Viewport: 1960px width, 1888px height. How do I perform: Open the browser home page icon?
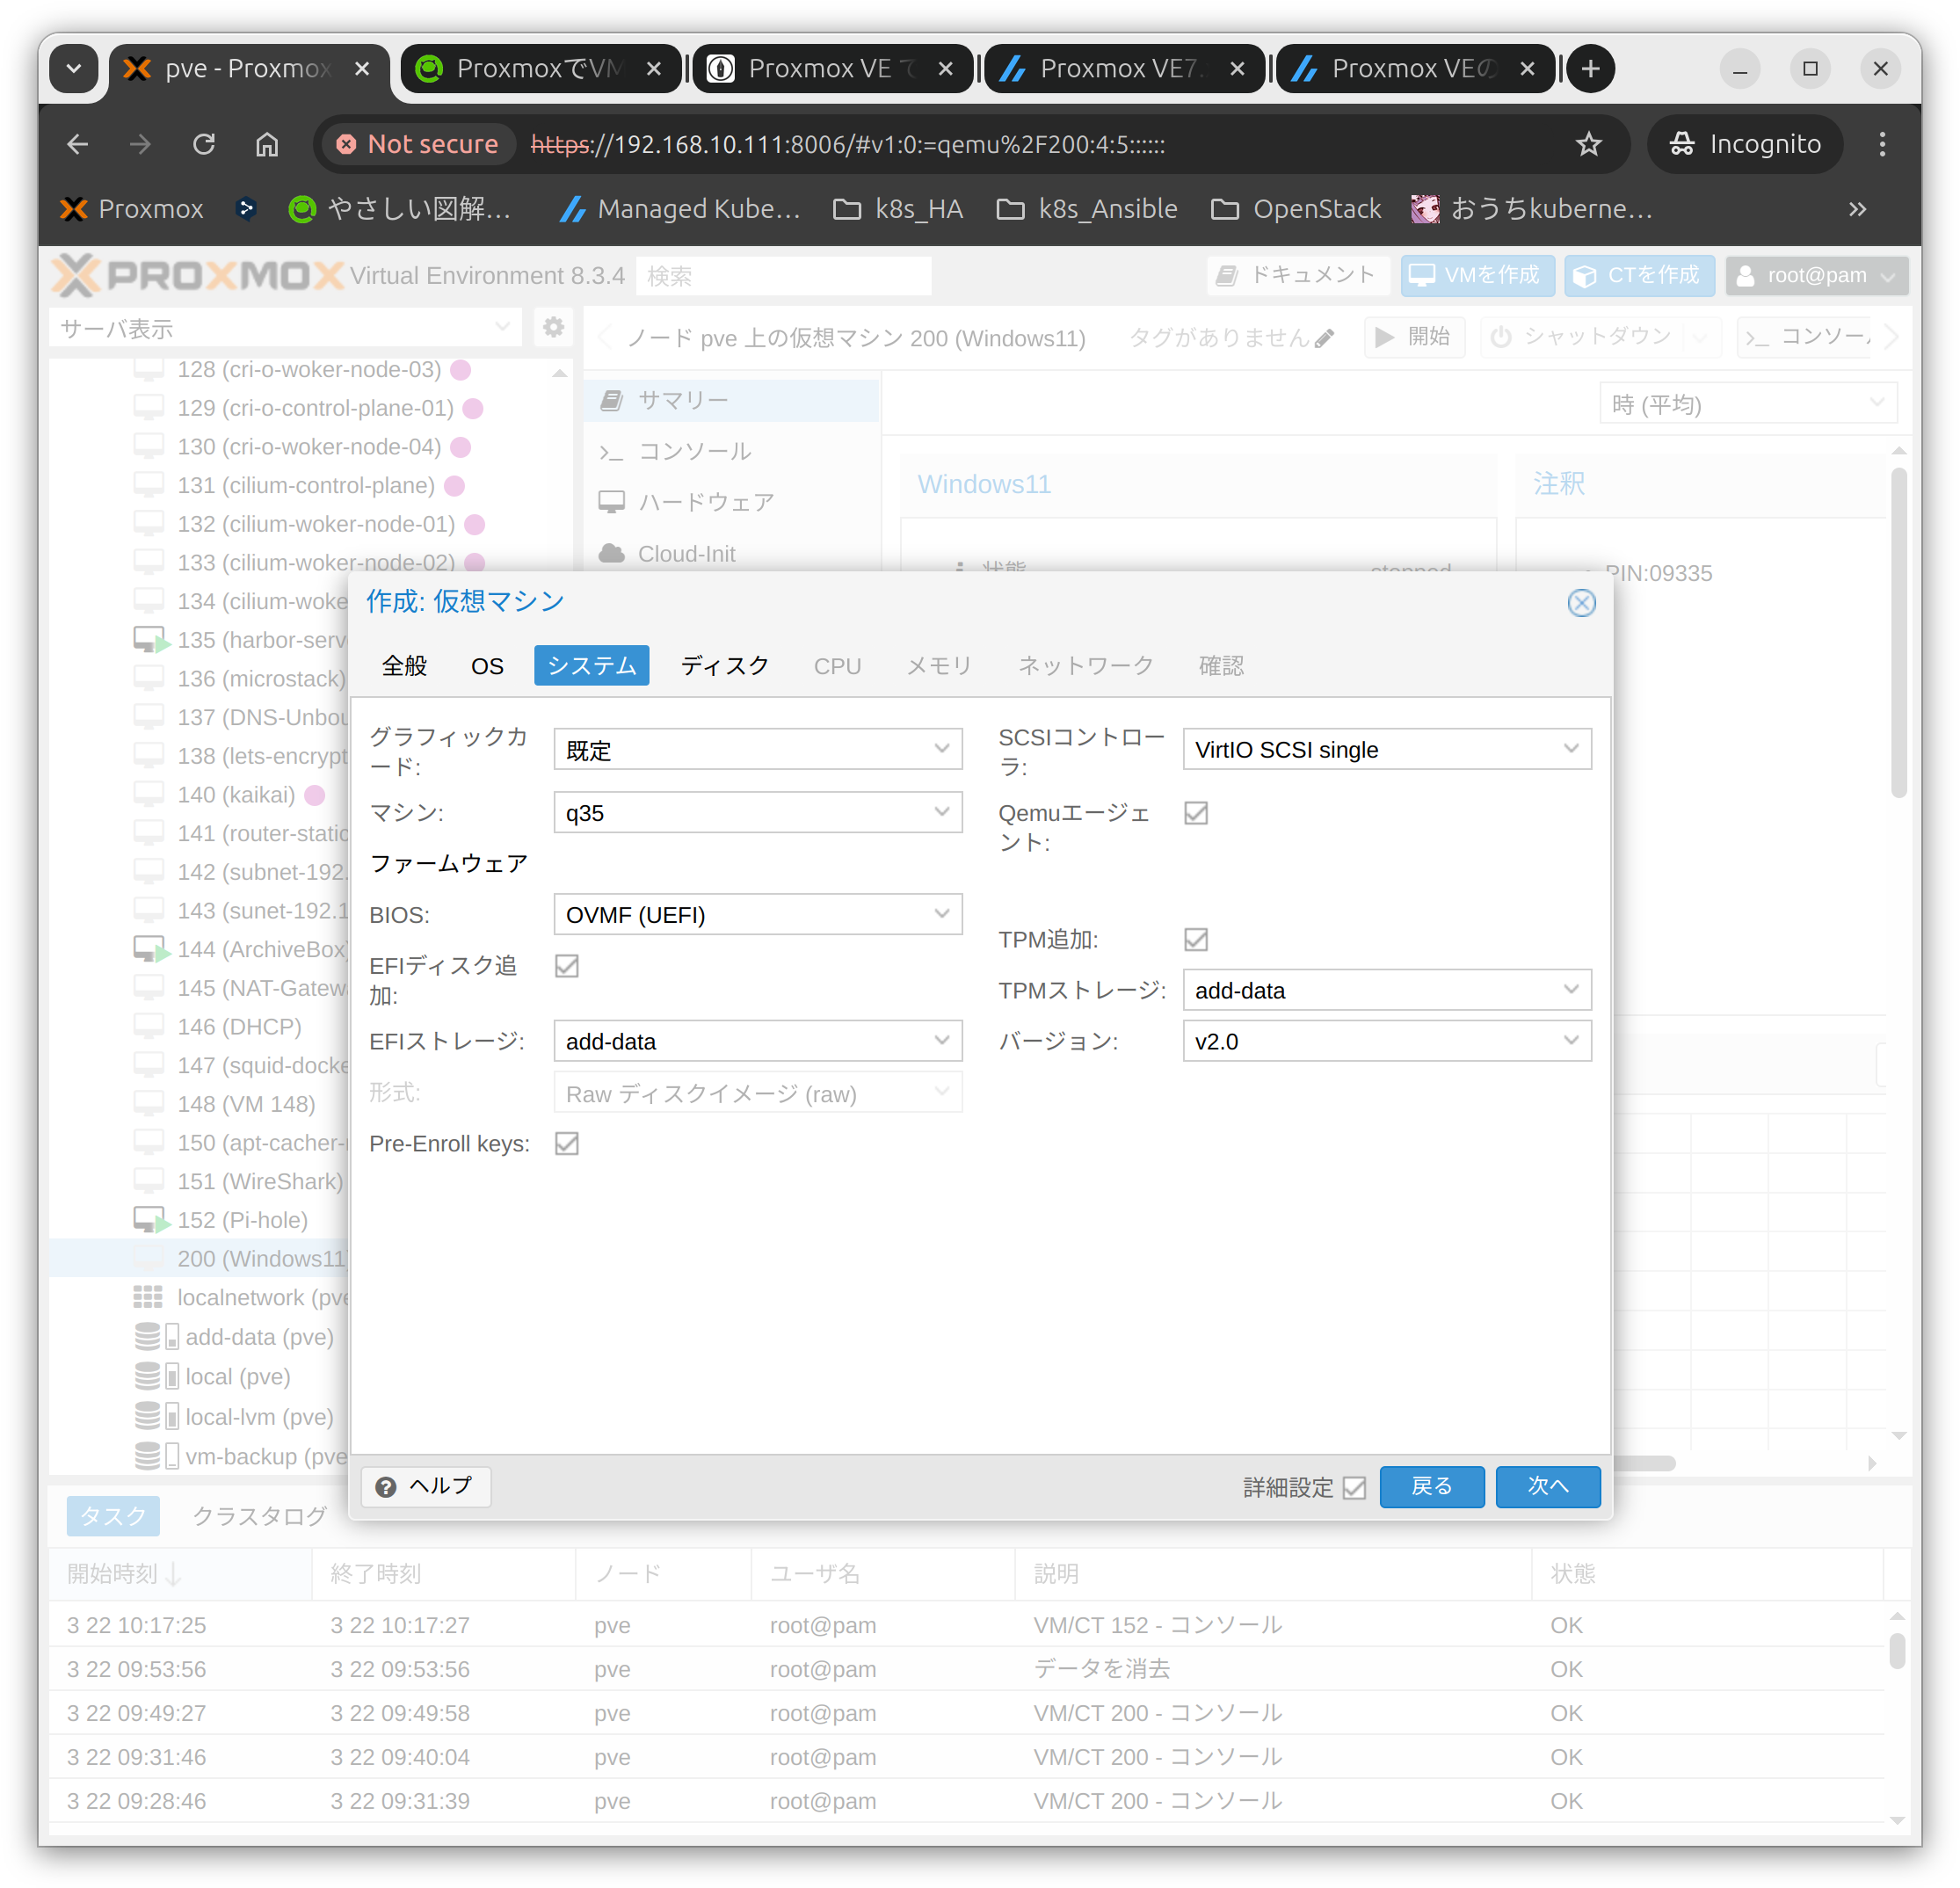pos(266,145)
